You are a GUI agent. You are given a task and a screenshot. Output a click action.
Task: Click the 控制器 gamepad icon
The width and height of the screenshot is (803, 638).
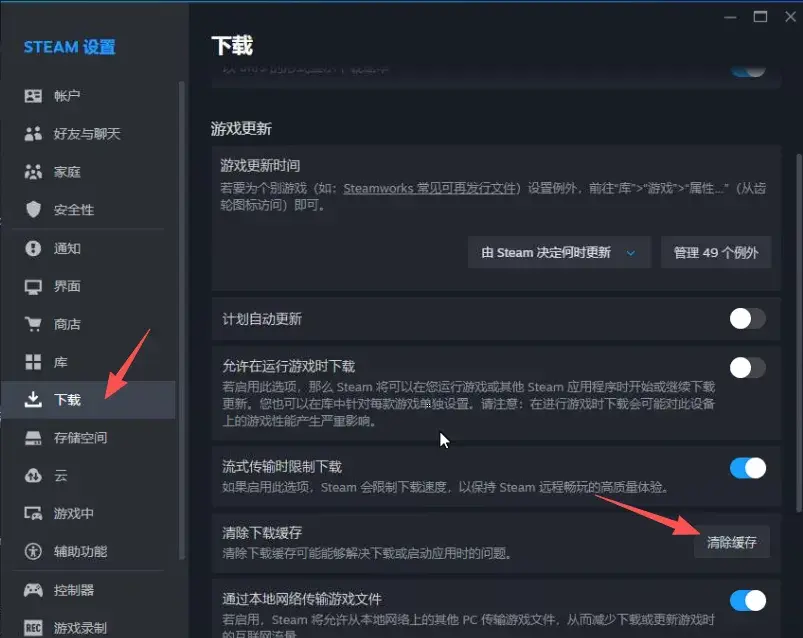[x=33, y=590]
